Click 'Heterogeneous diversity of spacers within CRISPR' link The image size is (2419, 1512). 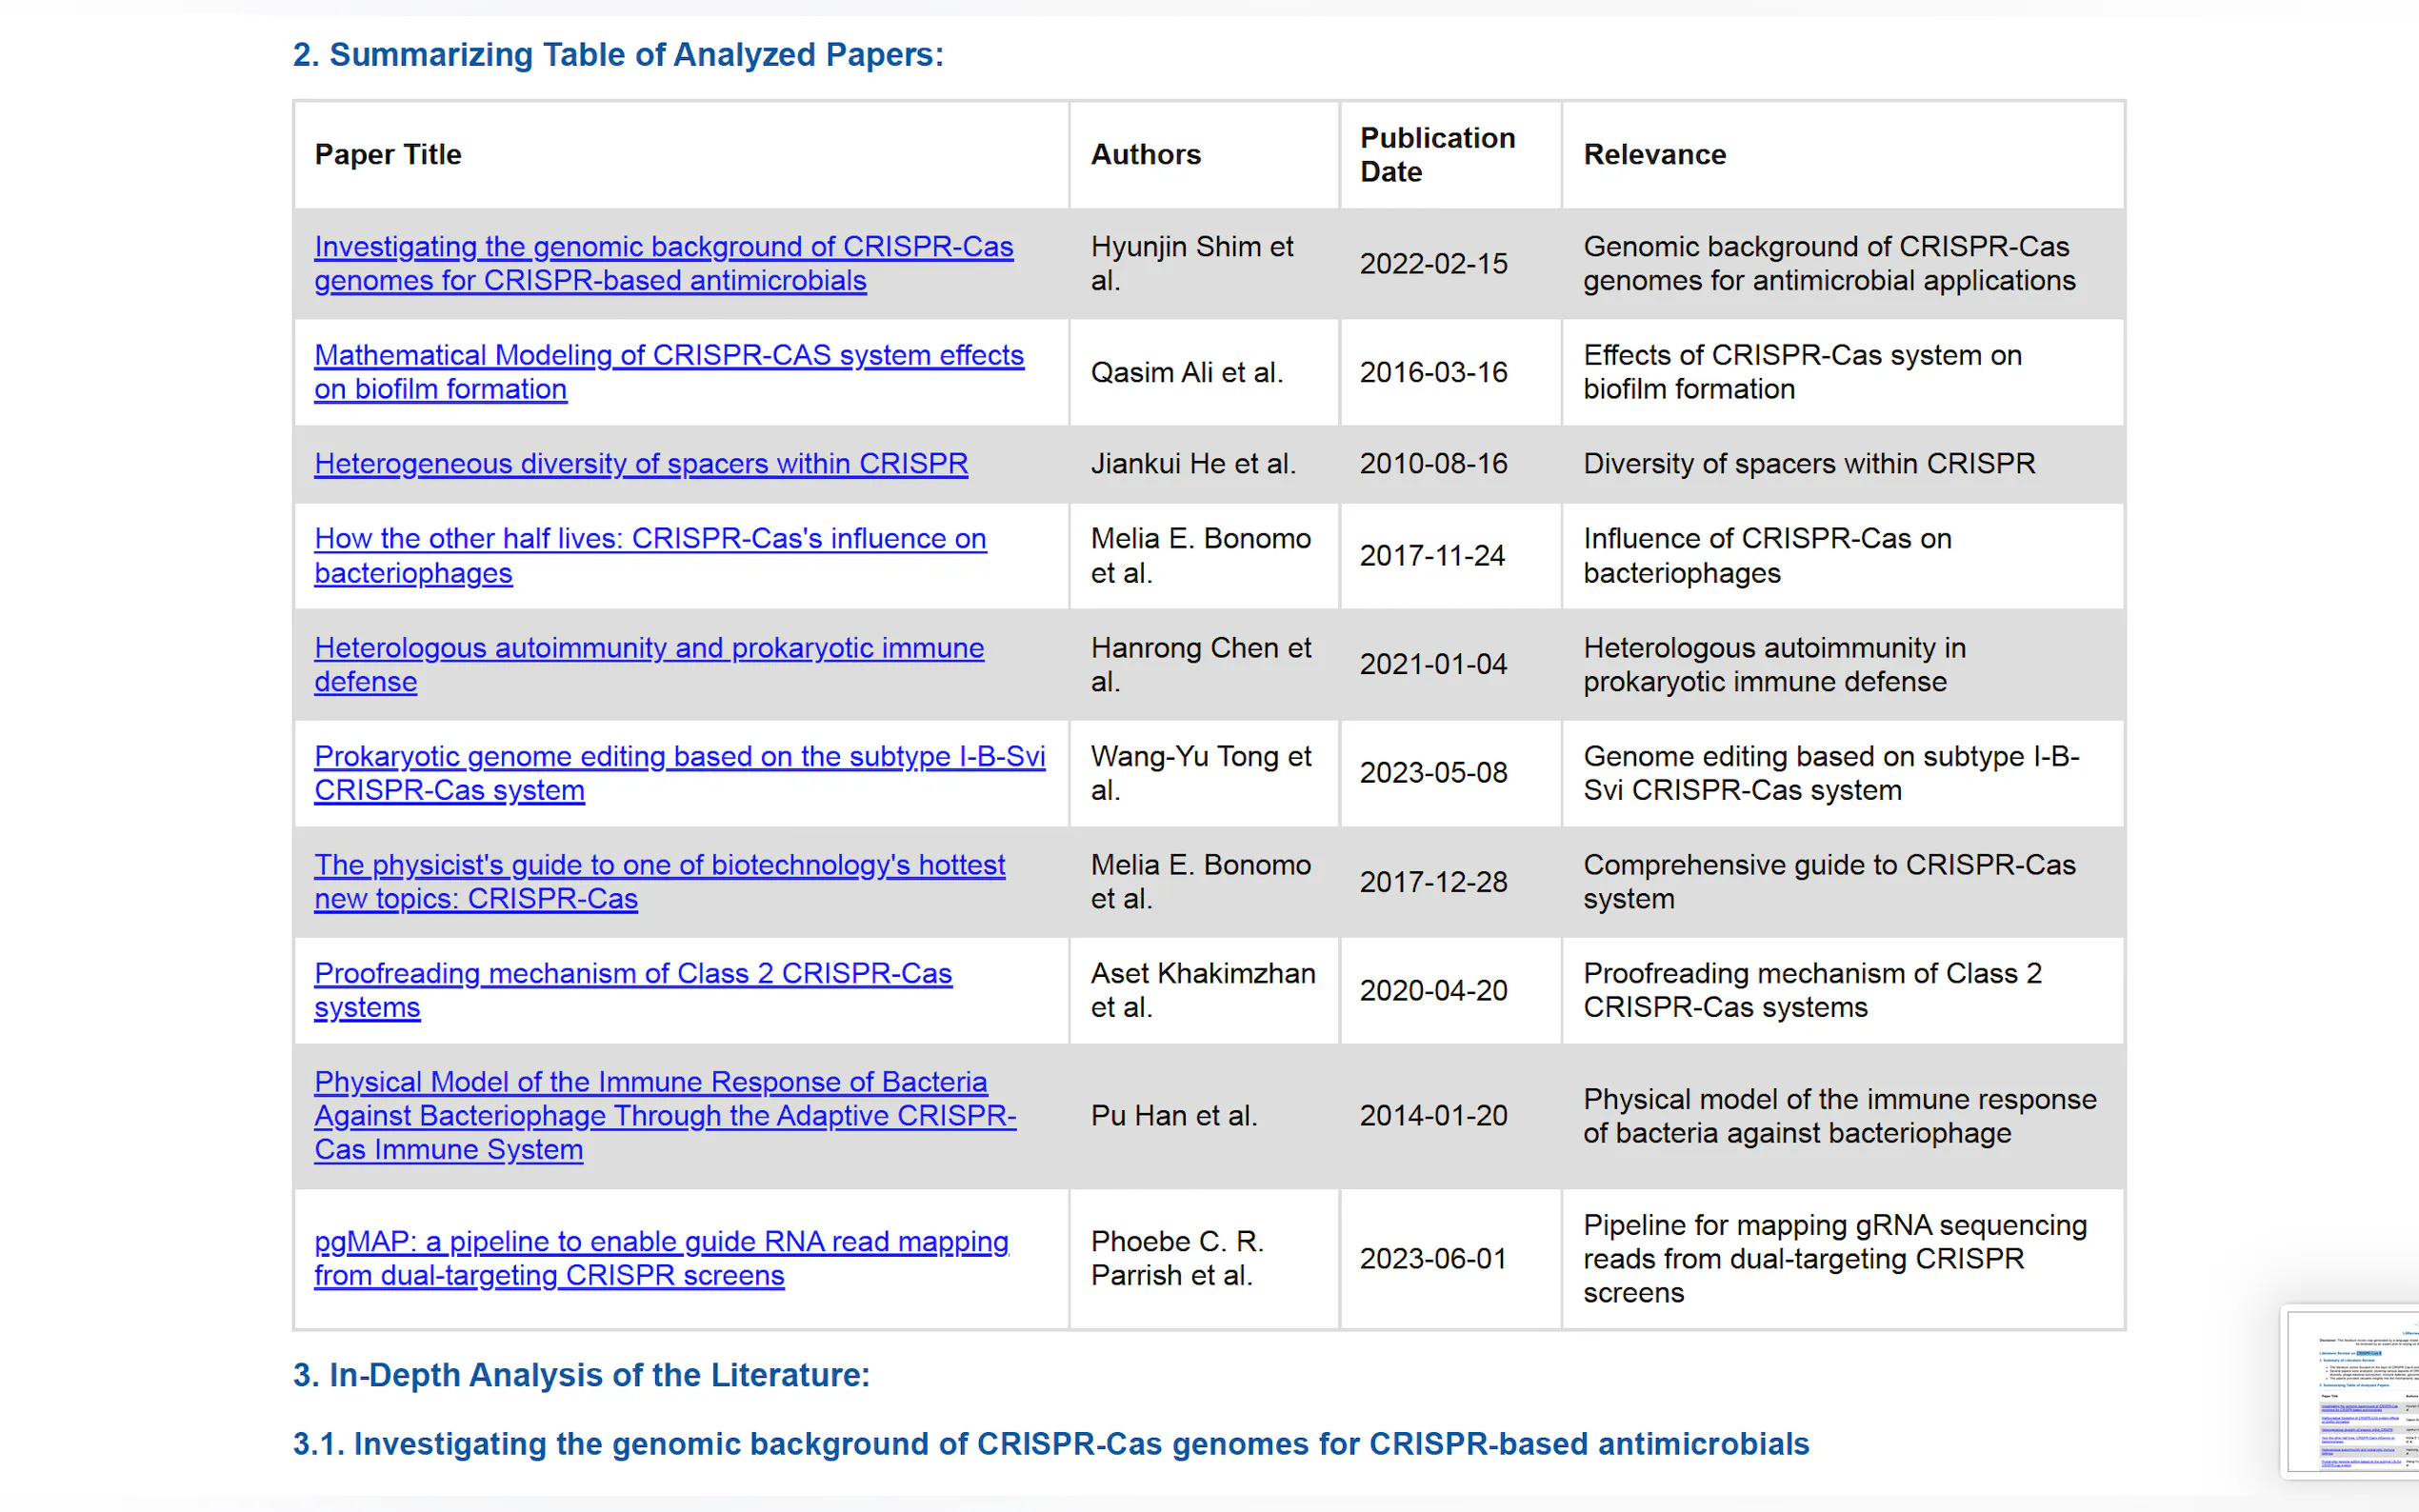pos(640,464)
